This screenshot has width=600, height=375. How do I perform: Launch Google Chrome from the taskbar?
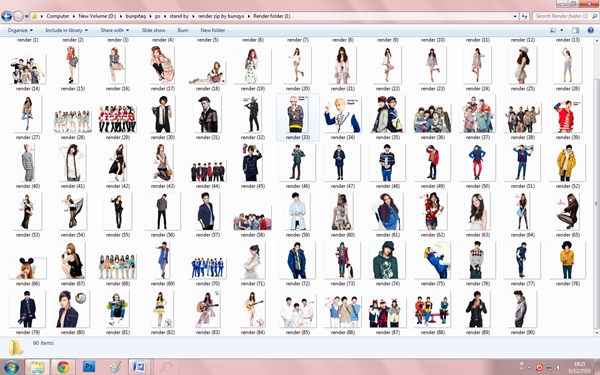click(x=63, y=367)
